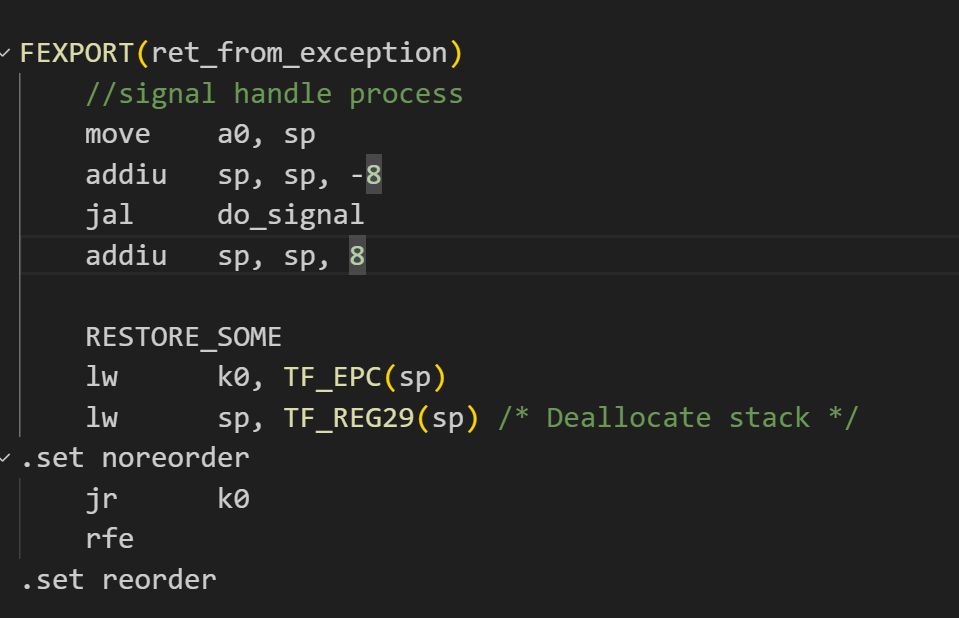Click the k0 register in lw line

pos(234,378)
